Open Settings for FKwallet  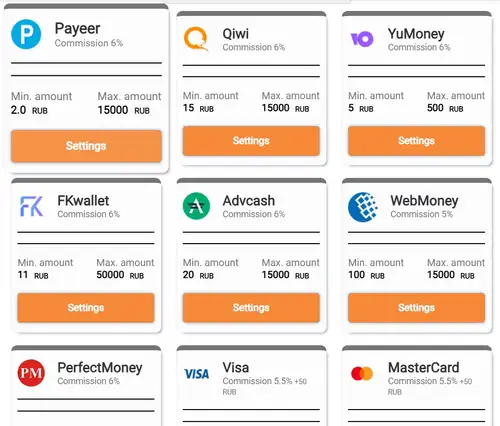coord(86,308)
